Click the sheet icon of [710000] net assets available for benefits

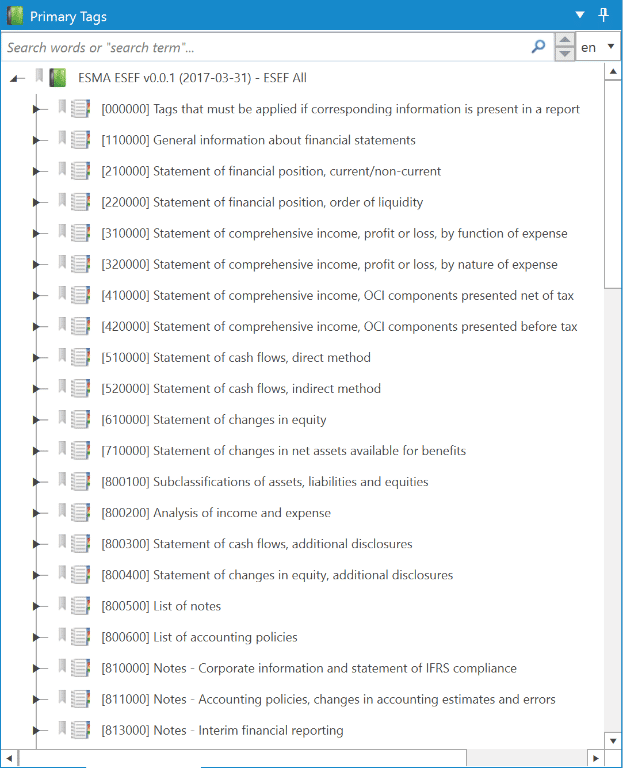click(x=80, y=451)
